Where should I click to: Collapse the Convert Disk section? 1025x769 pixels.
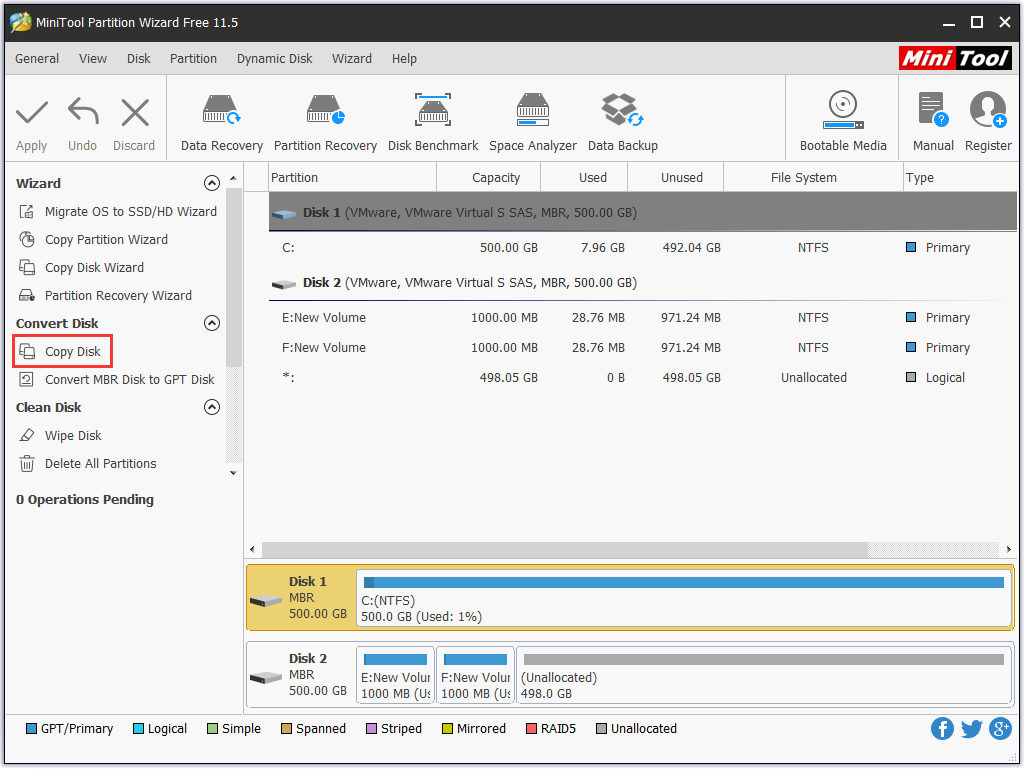[x=212, y=323]
